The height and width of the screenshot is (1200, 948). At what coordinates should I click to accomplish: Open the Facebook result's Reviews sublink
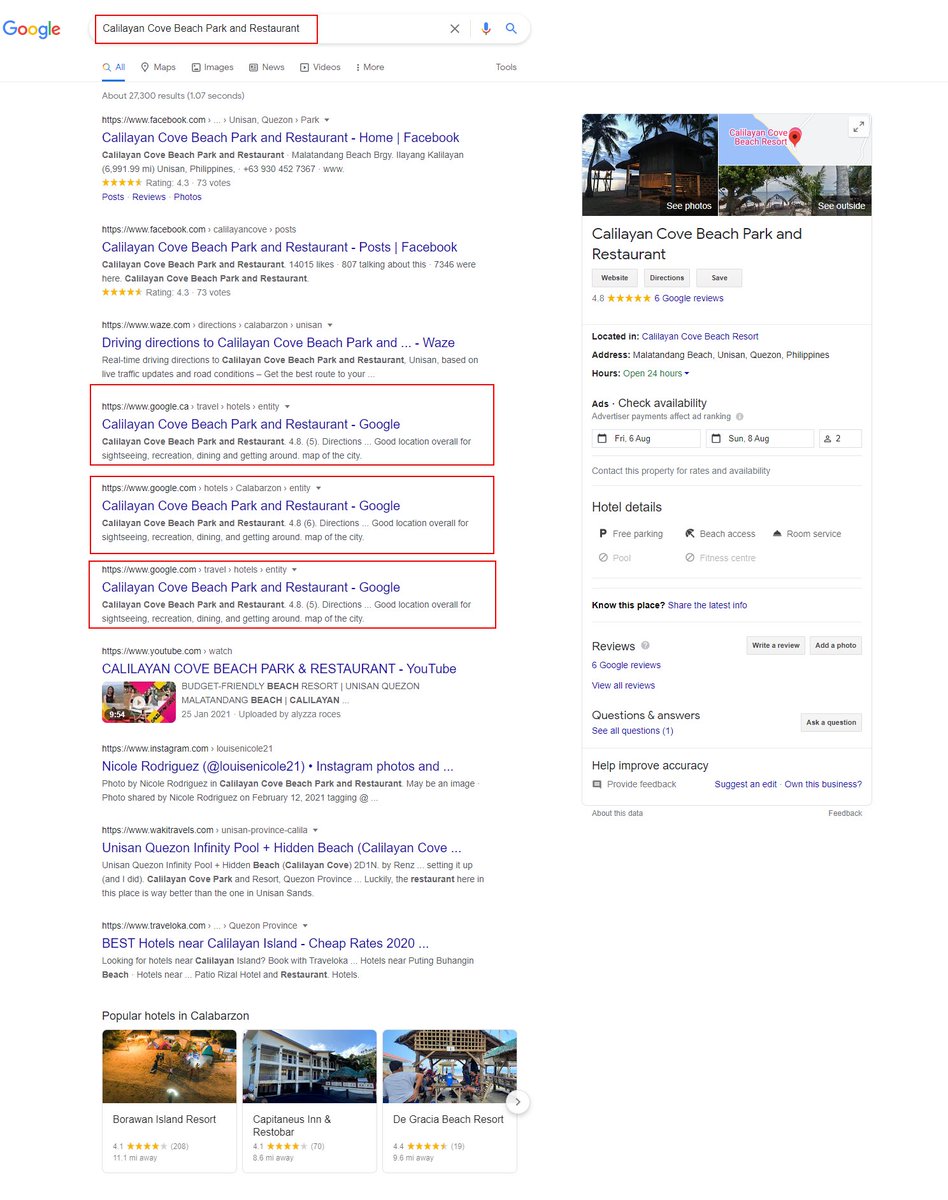[149, 197]
